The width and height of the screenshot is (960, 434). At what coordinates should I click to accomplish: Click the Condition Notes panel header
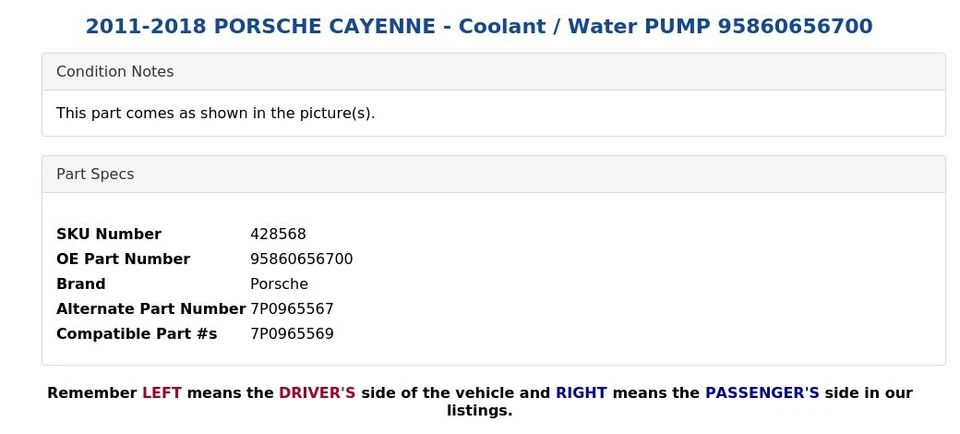tap(115, 72)
